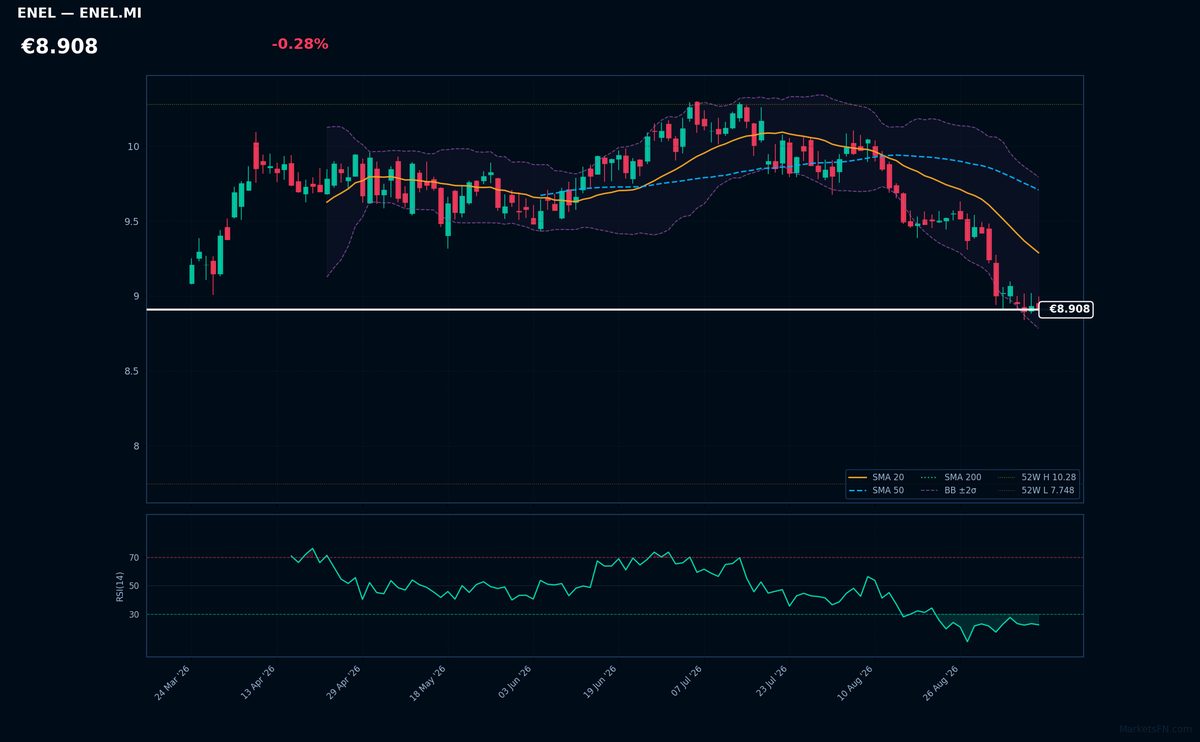This screenshot has height=742, width=1200.
Task: Click the "19 Jun '26" date label
Action: pyautogui.click(x=600, y=683)
